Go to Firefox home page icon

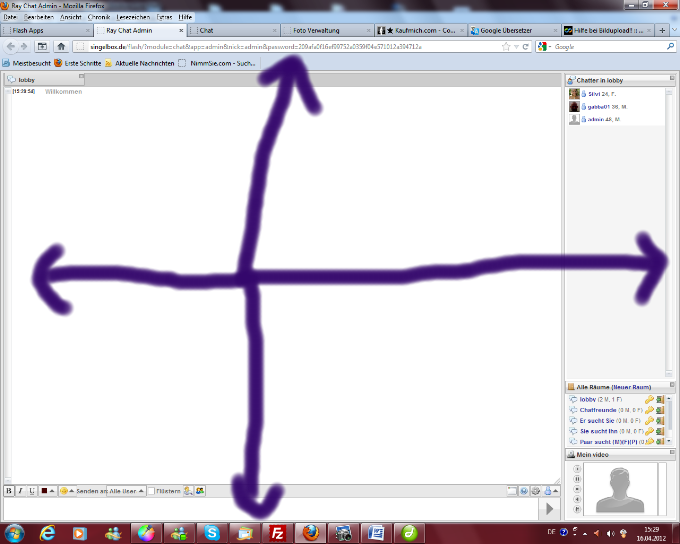point(61,46)
